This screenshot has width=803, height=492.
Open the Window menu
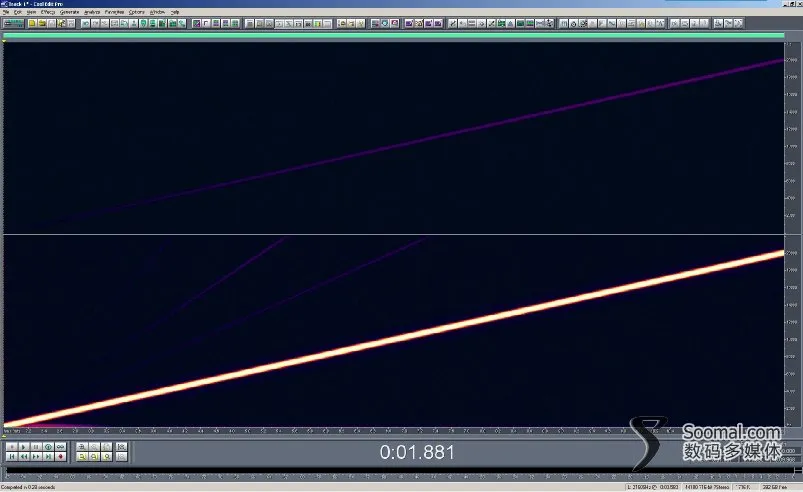pyautogui.click(x=157, y=12)
